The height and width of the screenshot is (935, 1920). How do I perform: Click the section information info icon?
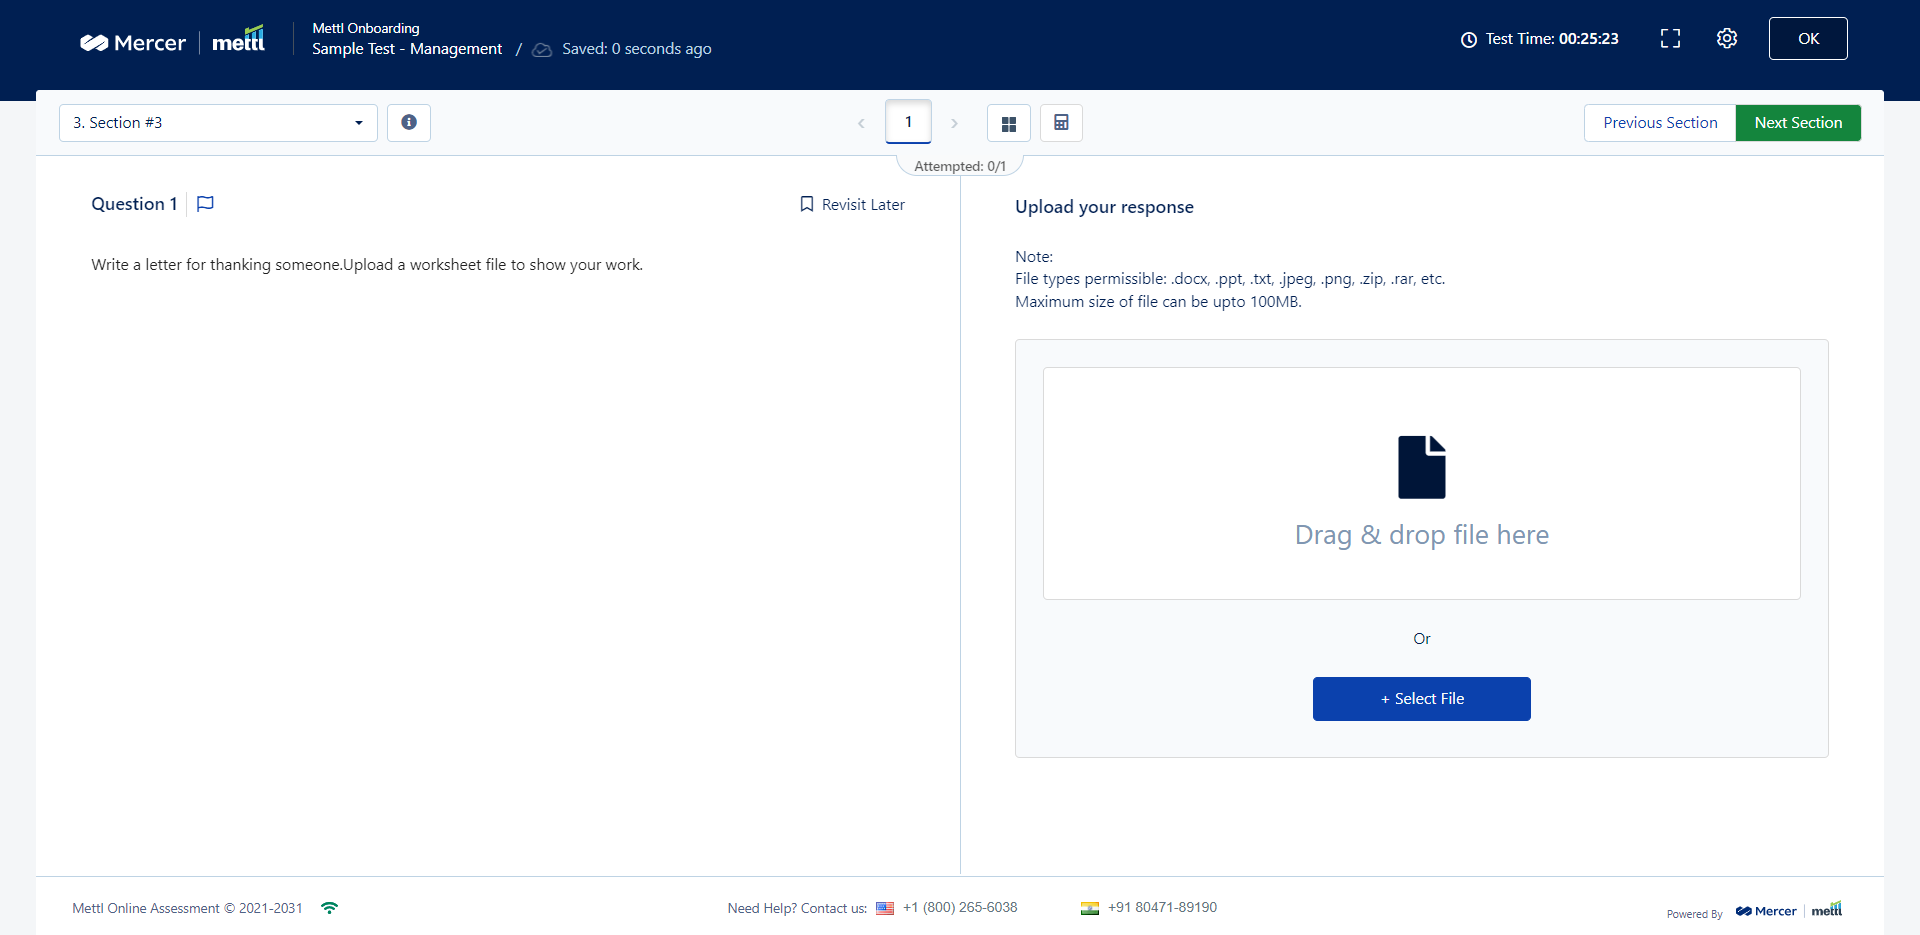tap(408, 122)
